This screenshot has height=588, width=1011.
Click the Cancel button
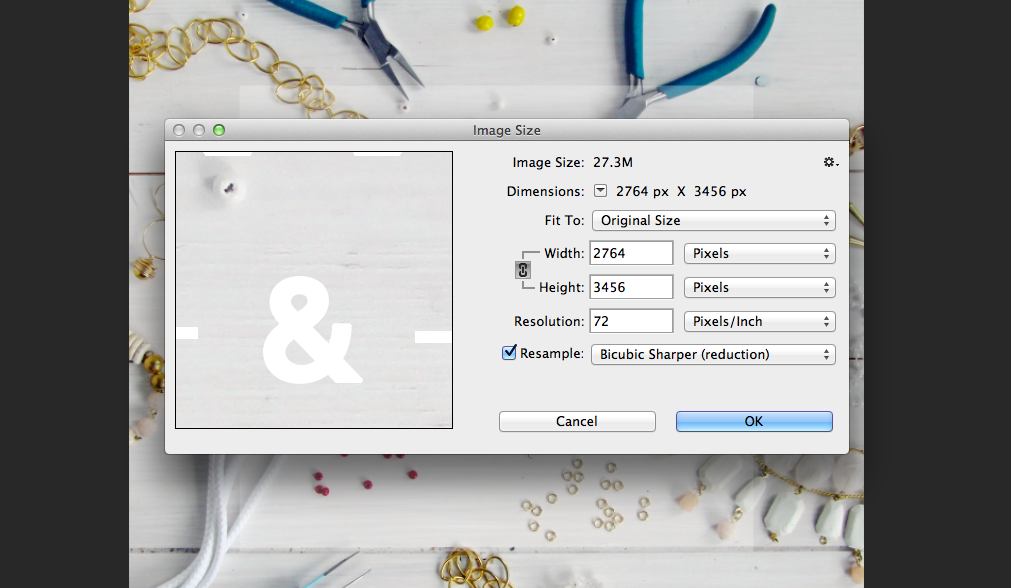point(577,421)
